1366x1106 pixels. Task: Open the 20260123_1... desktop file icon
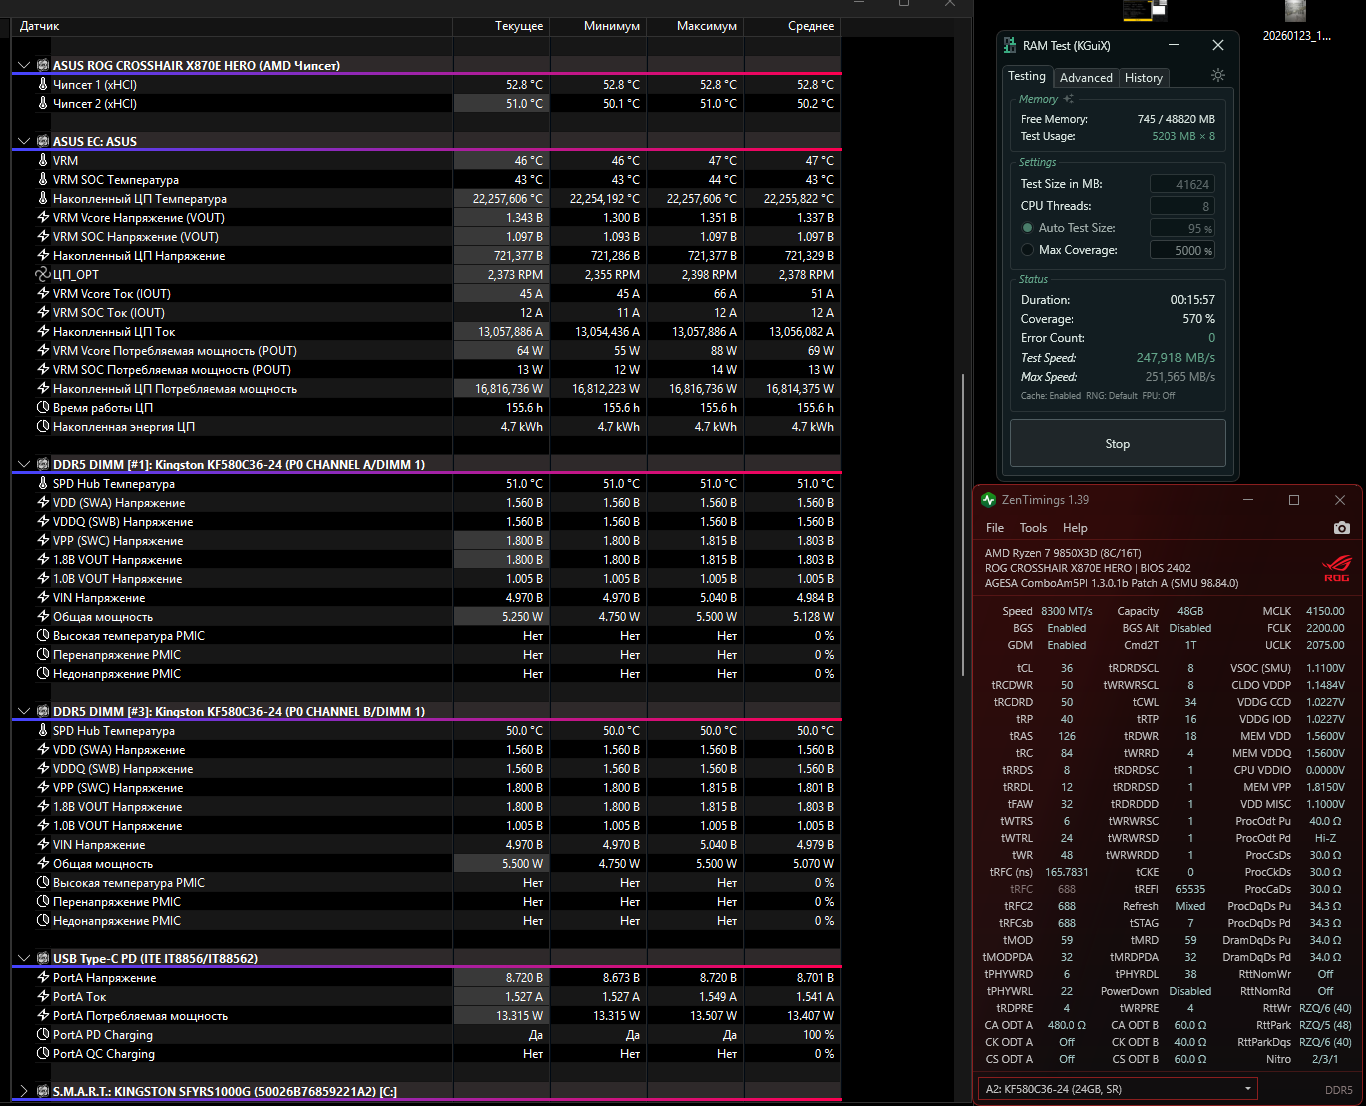tap(1296, 23)
